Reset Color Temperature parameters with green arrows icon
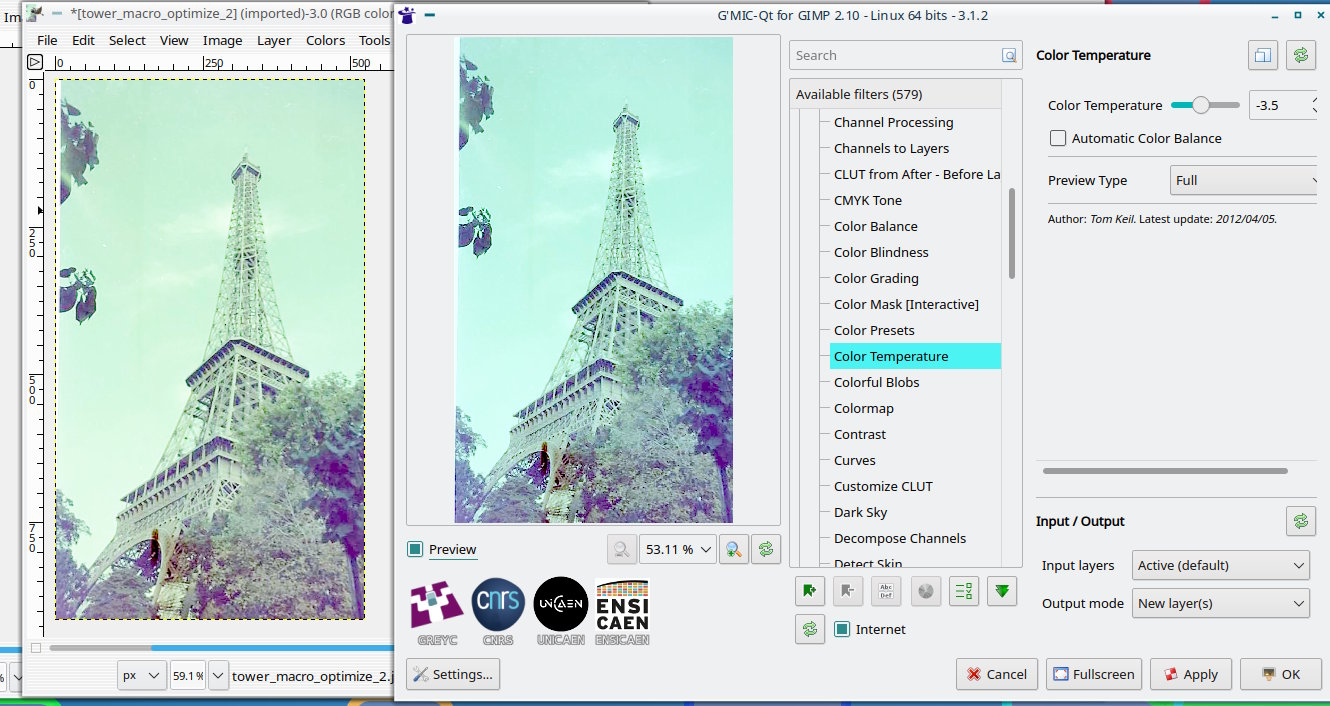Viewport: 1330px width, 706px height. click(1300, 55)
